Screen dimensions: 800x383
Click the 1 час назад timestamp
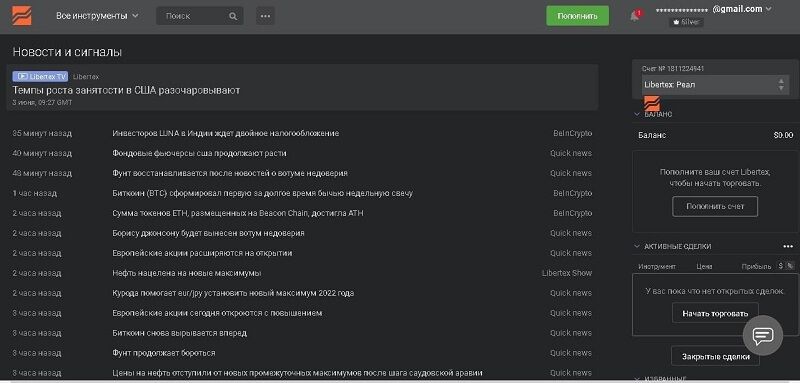click(x=35, y=193)
